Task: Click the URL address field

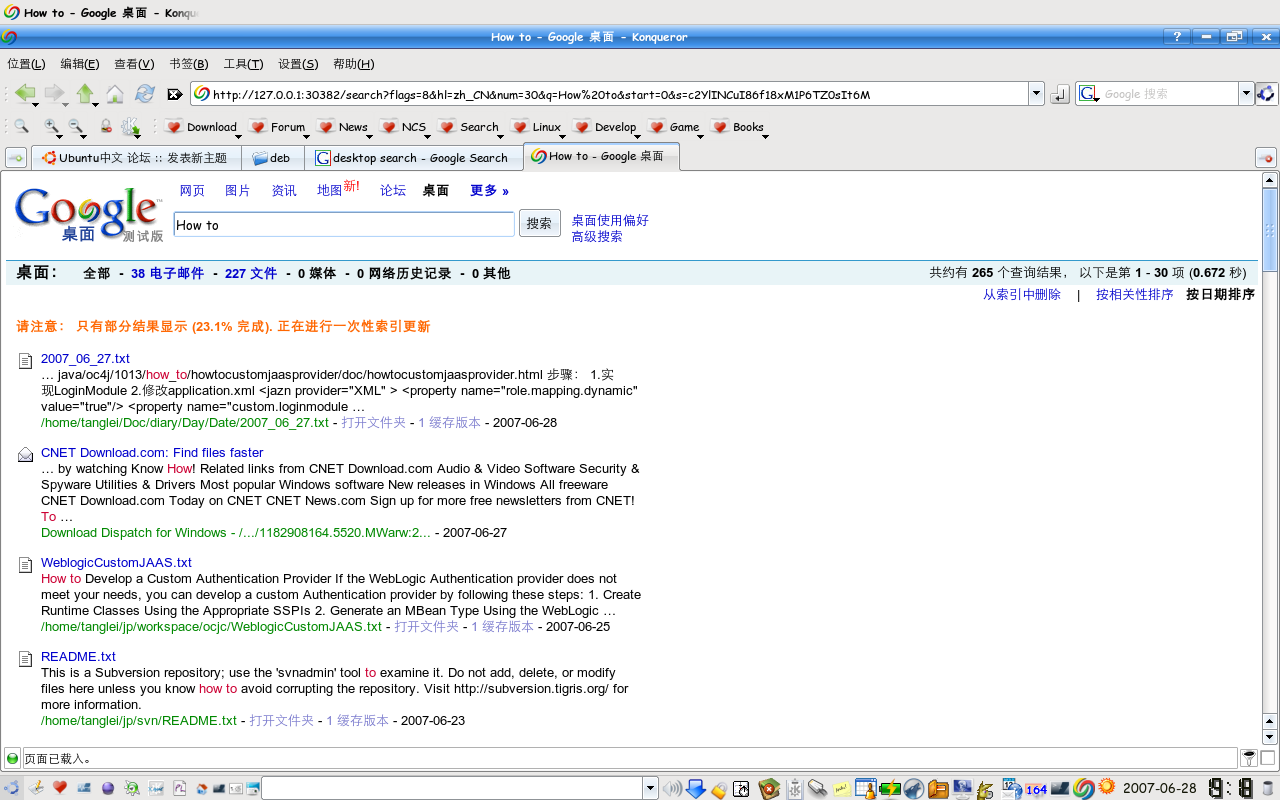Action: [608, 94]
